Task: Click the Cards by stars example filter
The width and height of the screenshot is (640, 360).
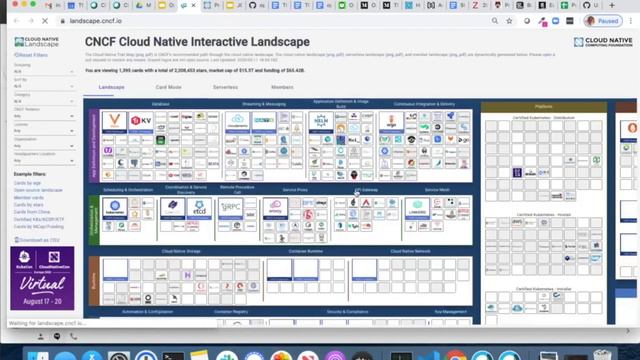Action: pyautogui.click(x=29, y=205)
